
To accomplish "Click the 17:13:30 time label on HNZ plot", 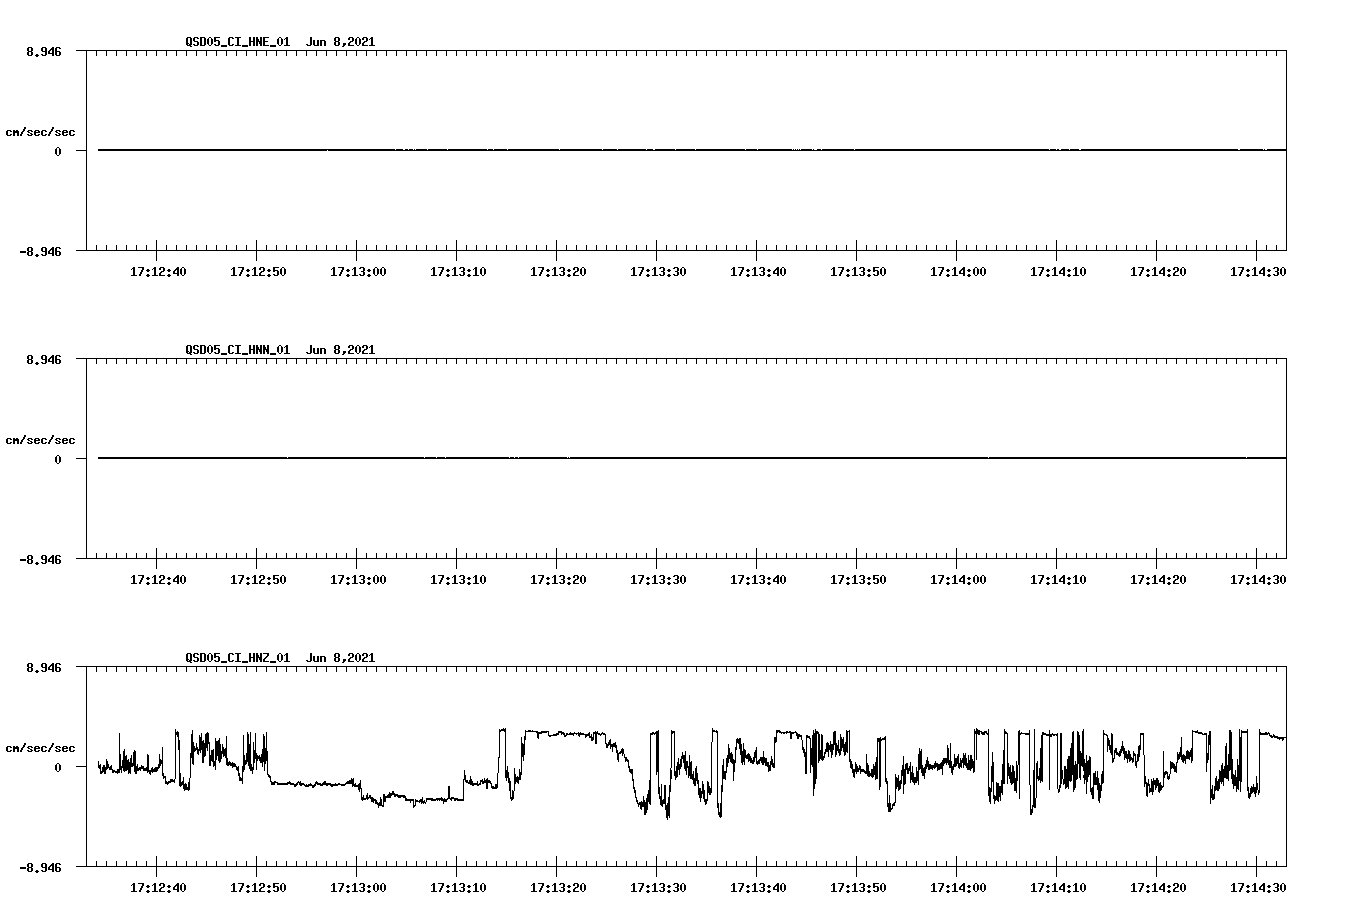I will coord(658,888).
